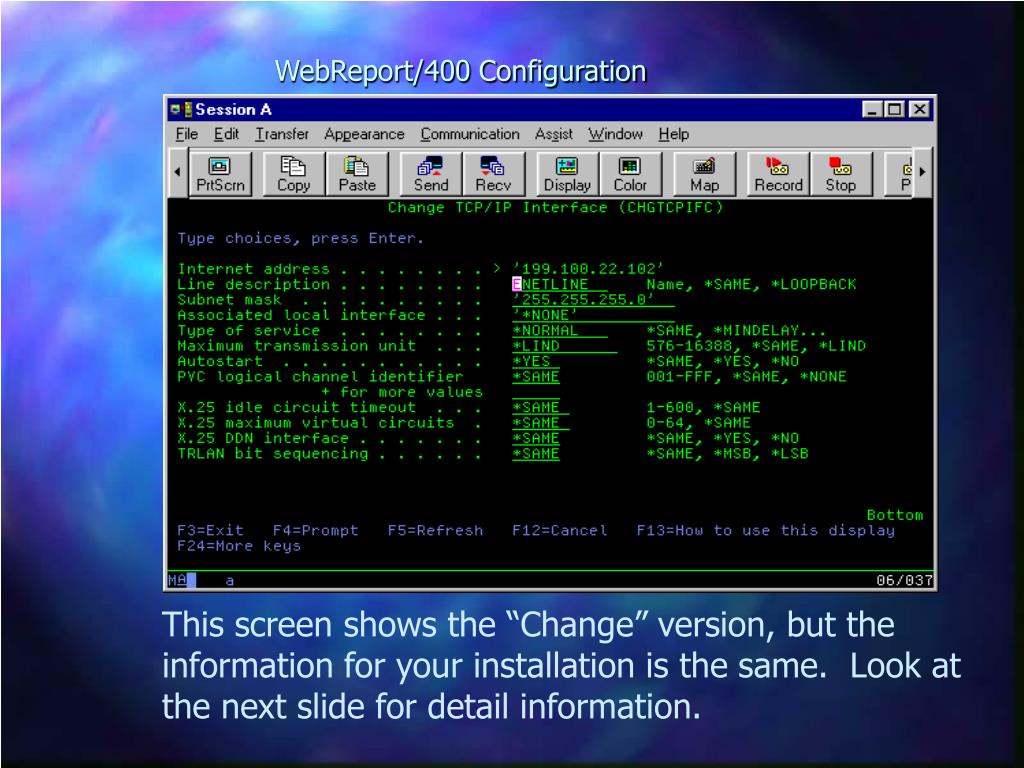Click the Autostart *YES field
Image resolution: width=1024 pixels, height=768 pixels.
[x=536, y=361]
